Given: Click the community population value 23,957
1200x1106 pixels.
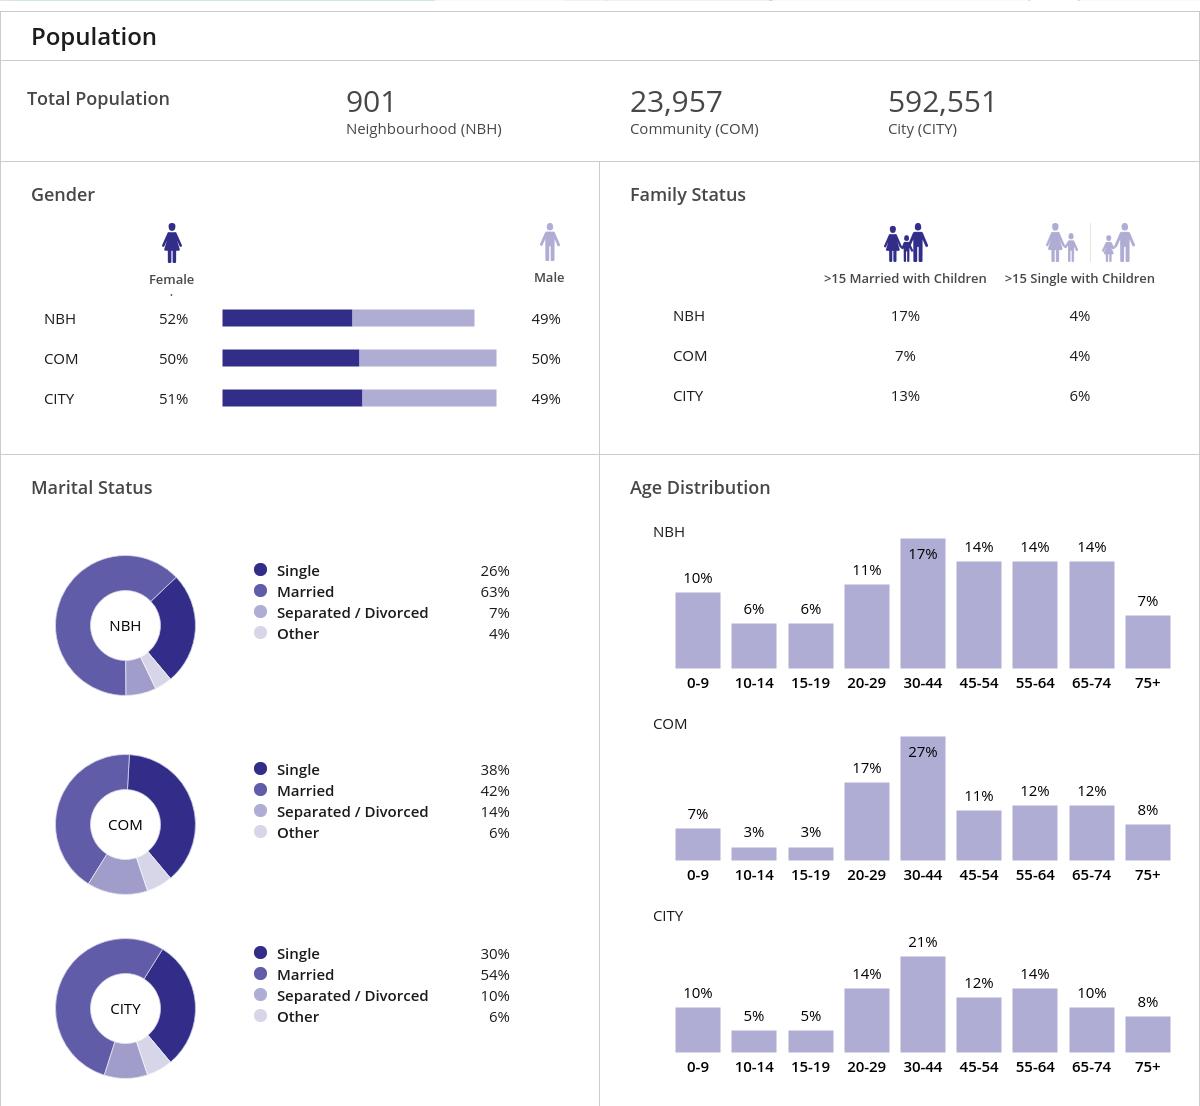Looking at the screenshot, I should tap(676, 102).
